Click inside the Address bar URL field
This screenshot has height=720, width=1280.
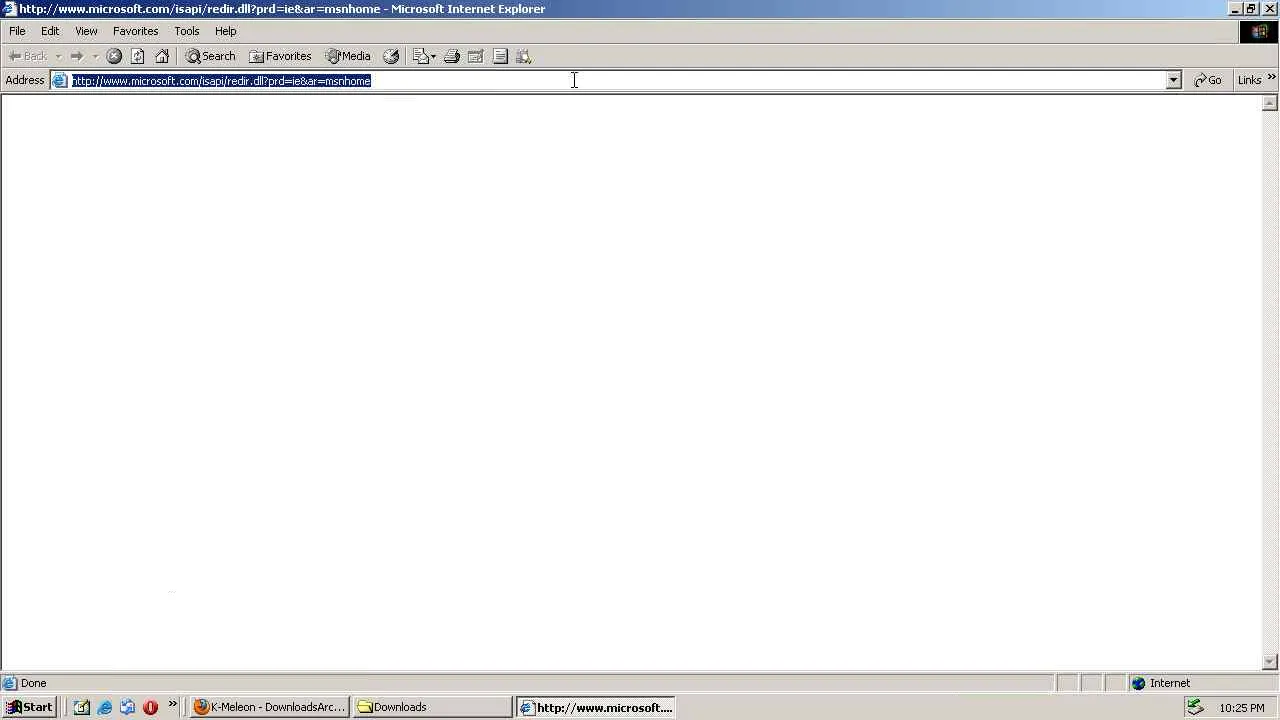pos(618,80)
